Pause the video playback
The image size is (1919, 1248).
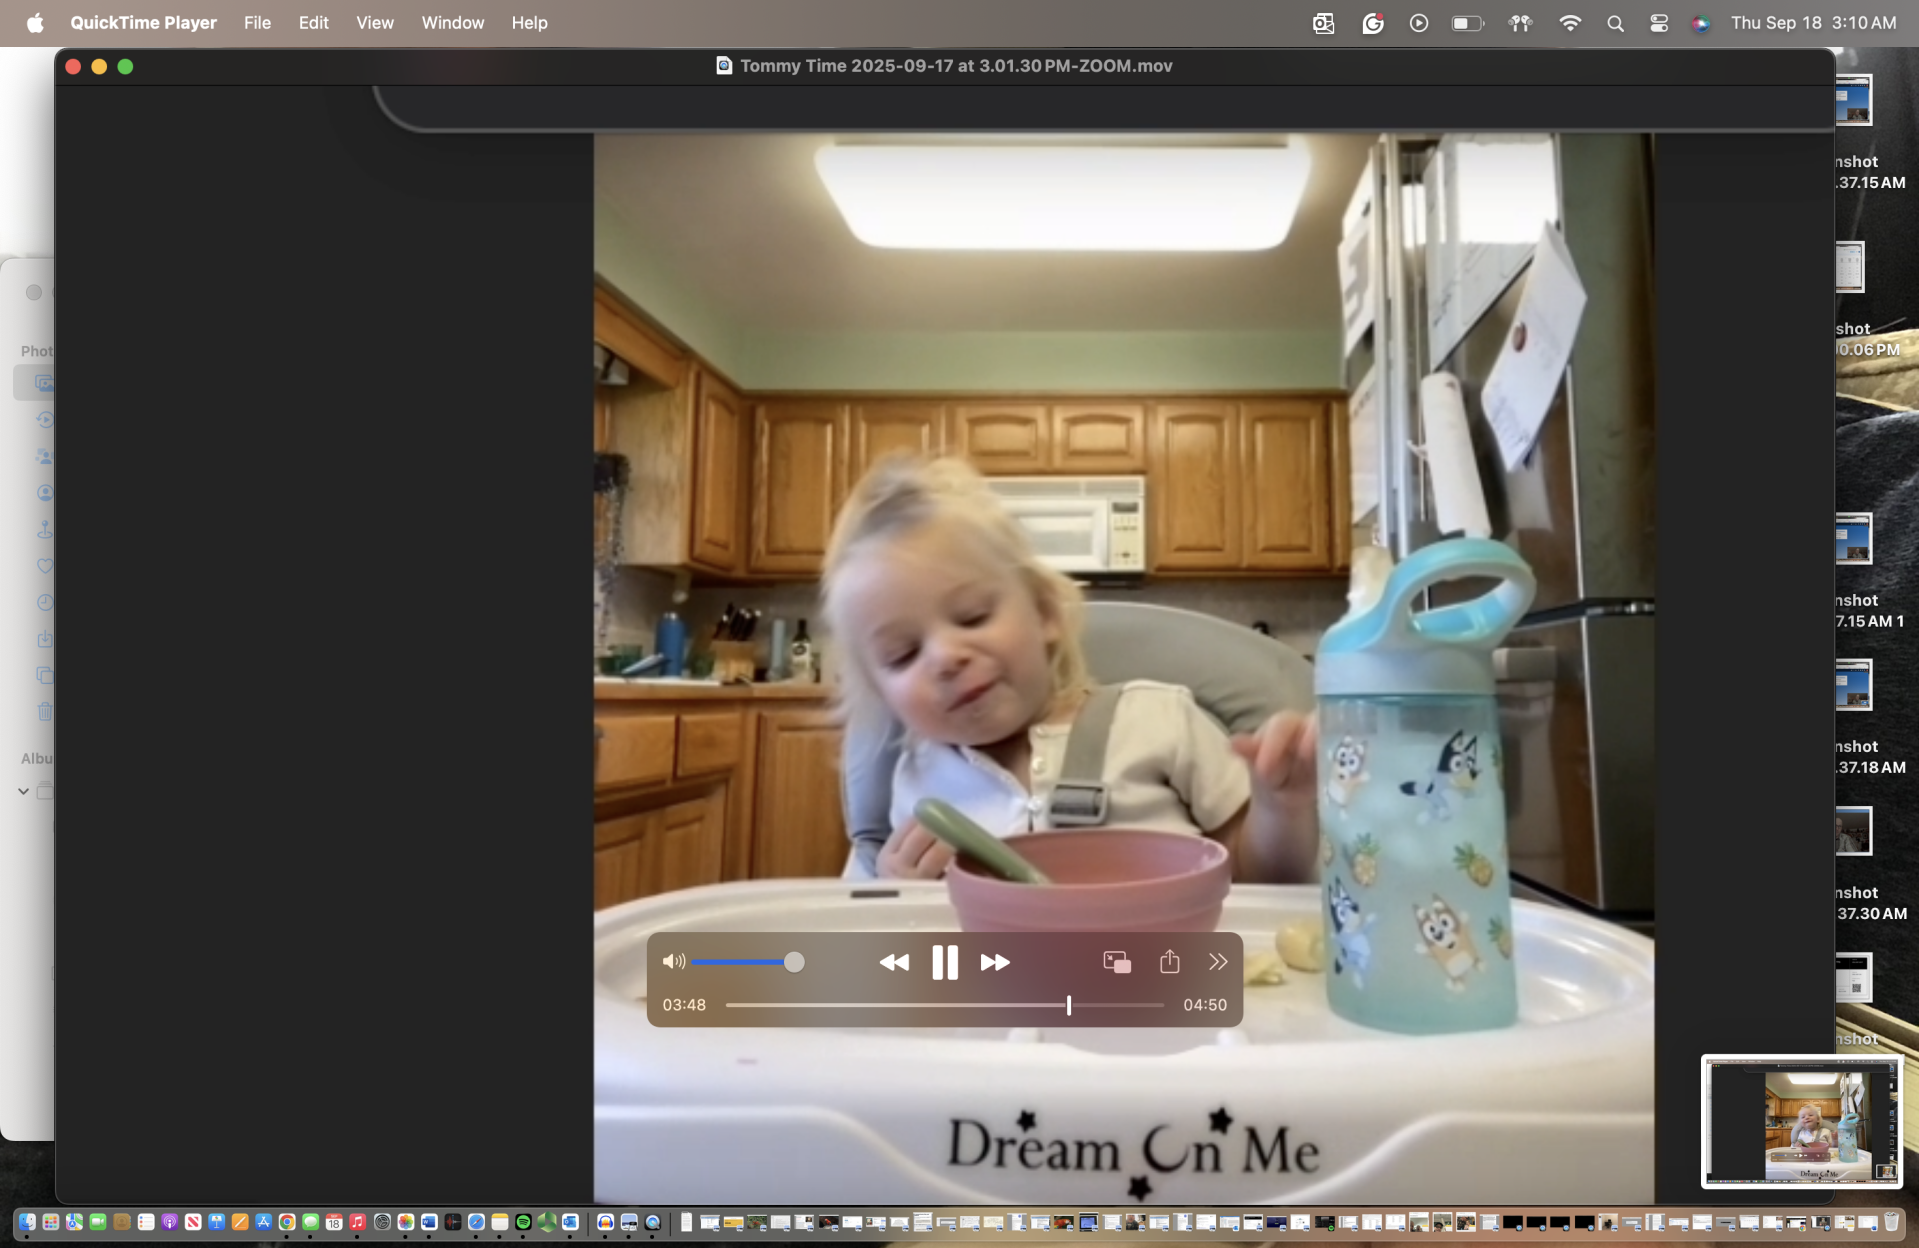coord(944,962)
